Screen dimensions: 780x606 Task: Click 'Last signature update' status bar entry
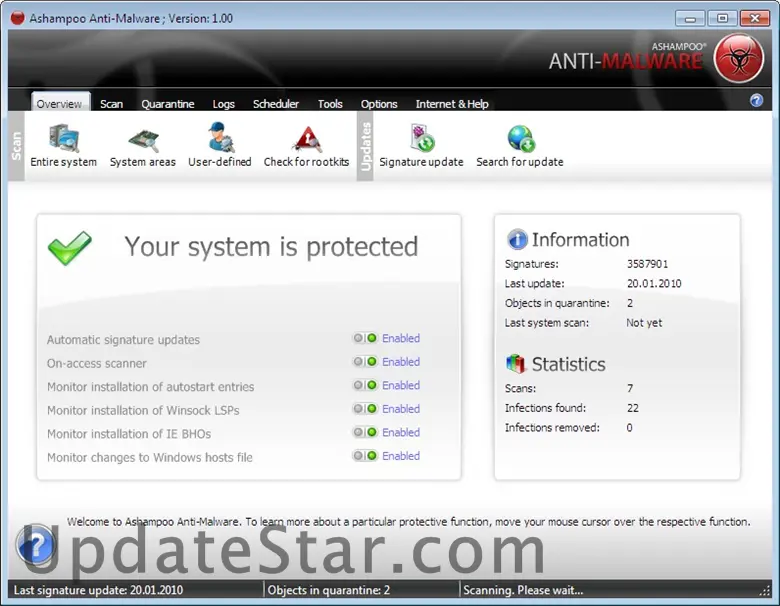pyautogui.click(x=98, y=590)
